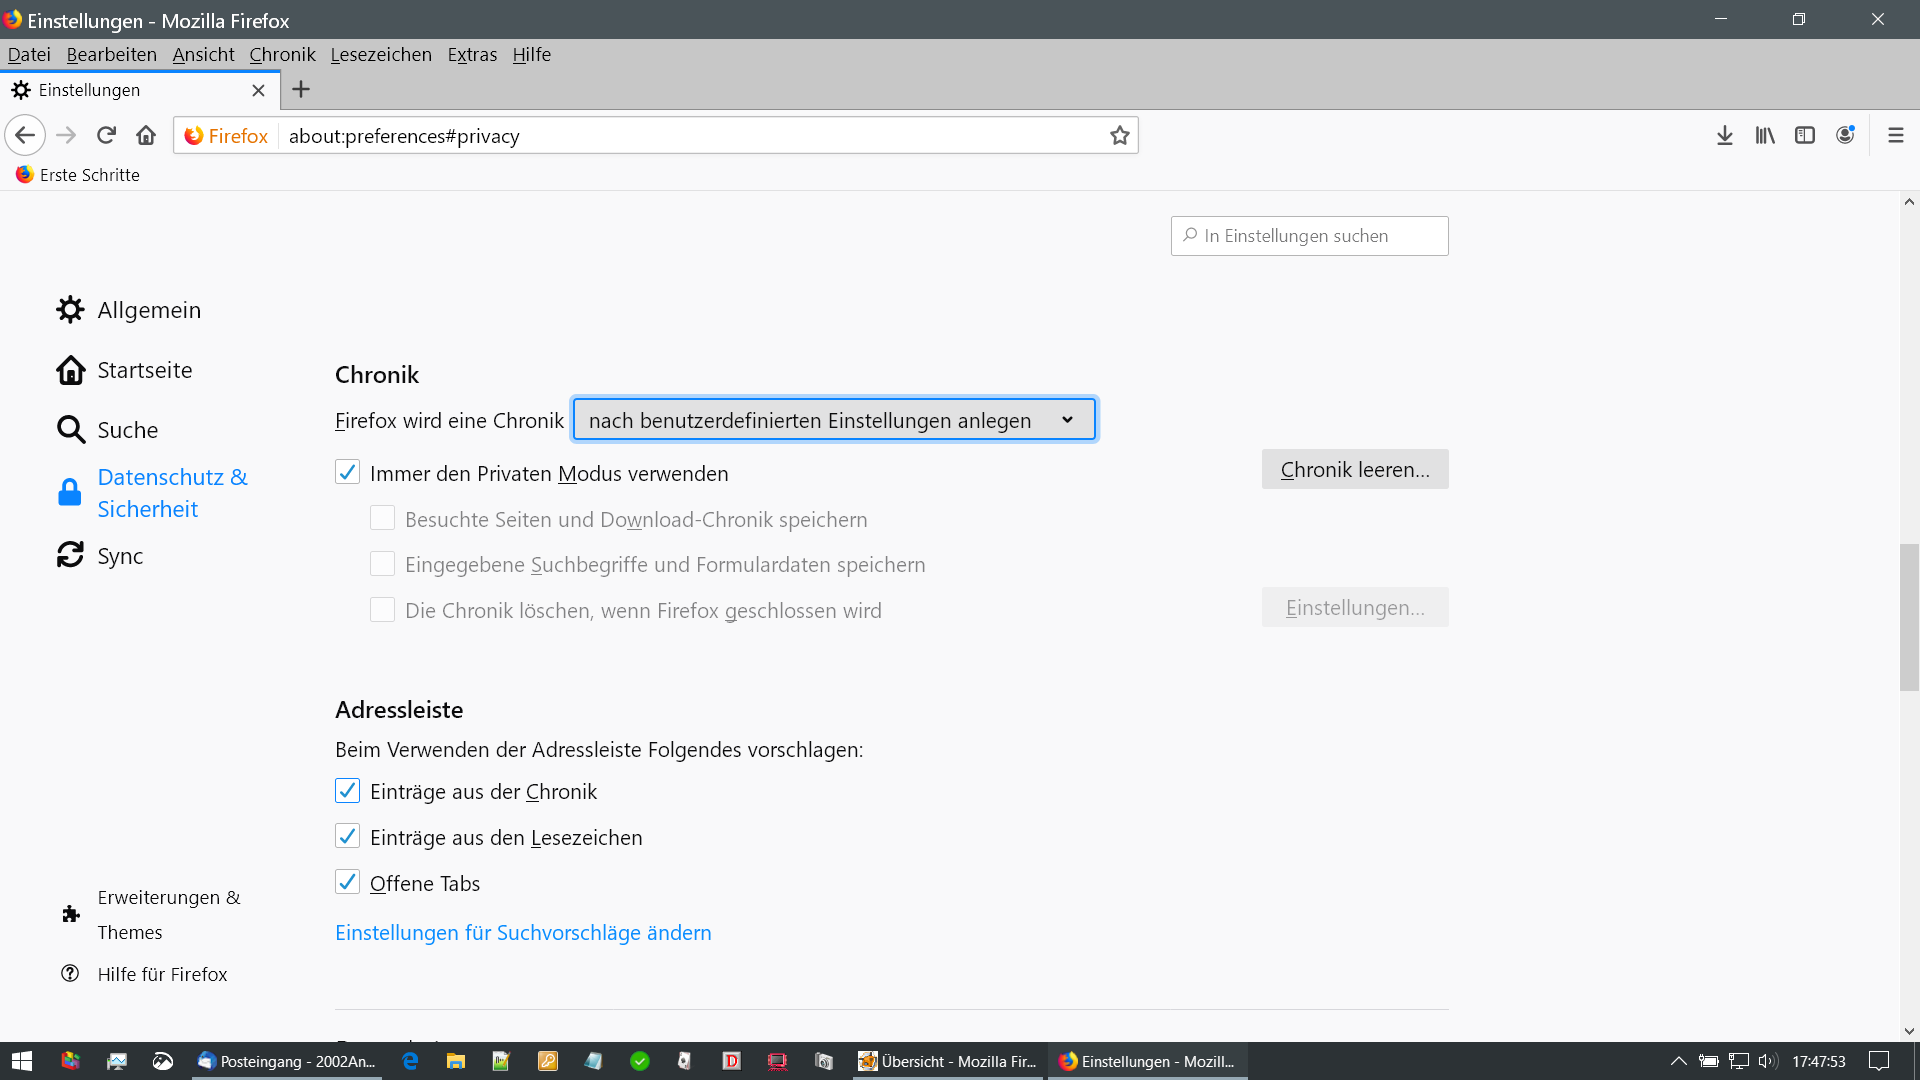1920x1080 pixels.
Task: Follow Einstellungen für Suchvorschläge ändern link
Action: click(523, 933)
